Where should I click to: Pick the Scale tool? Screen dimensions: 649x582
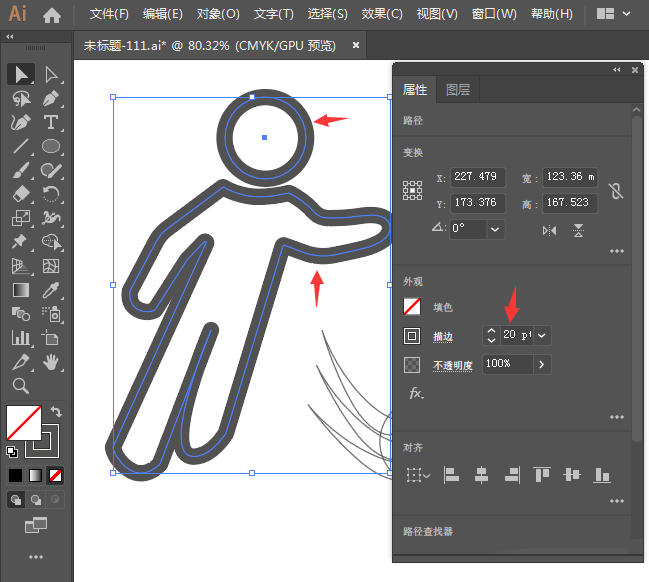pyautogui.click(x=21, y=218)
